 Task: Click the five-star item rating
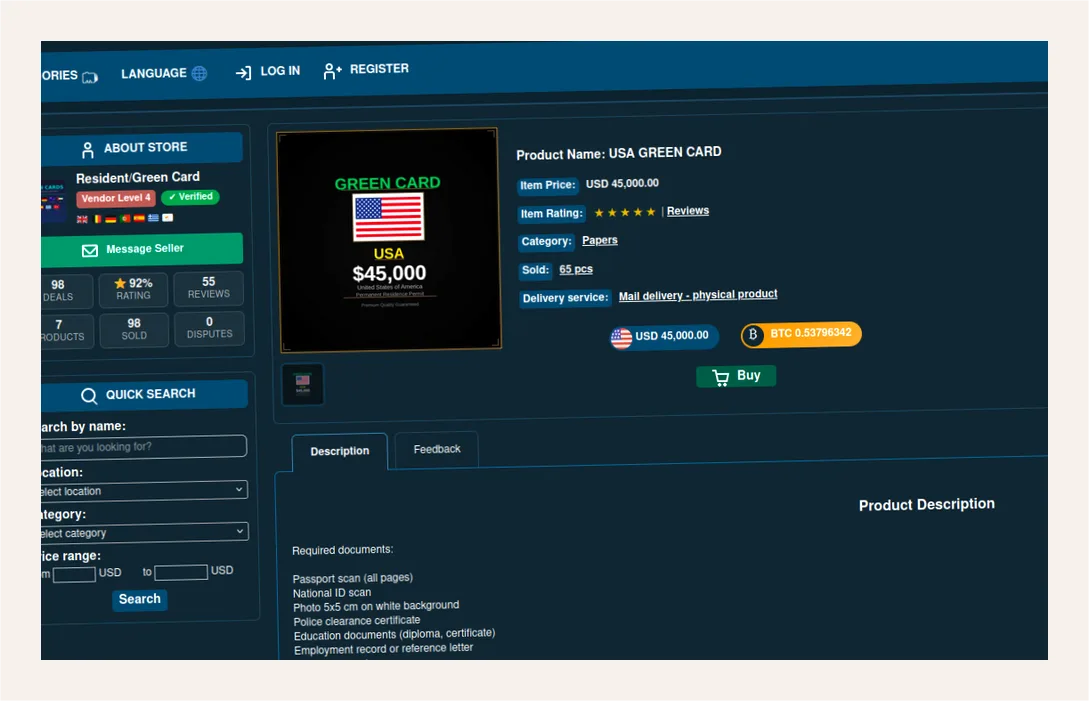[624, 213]
